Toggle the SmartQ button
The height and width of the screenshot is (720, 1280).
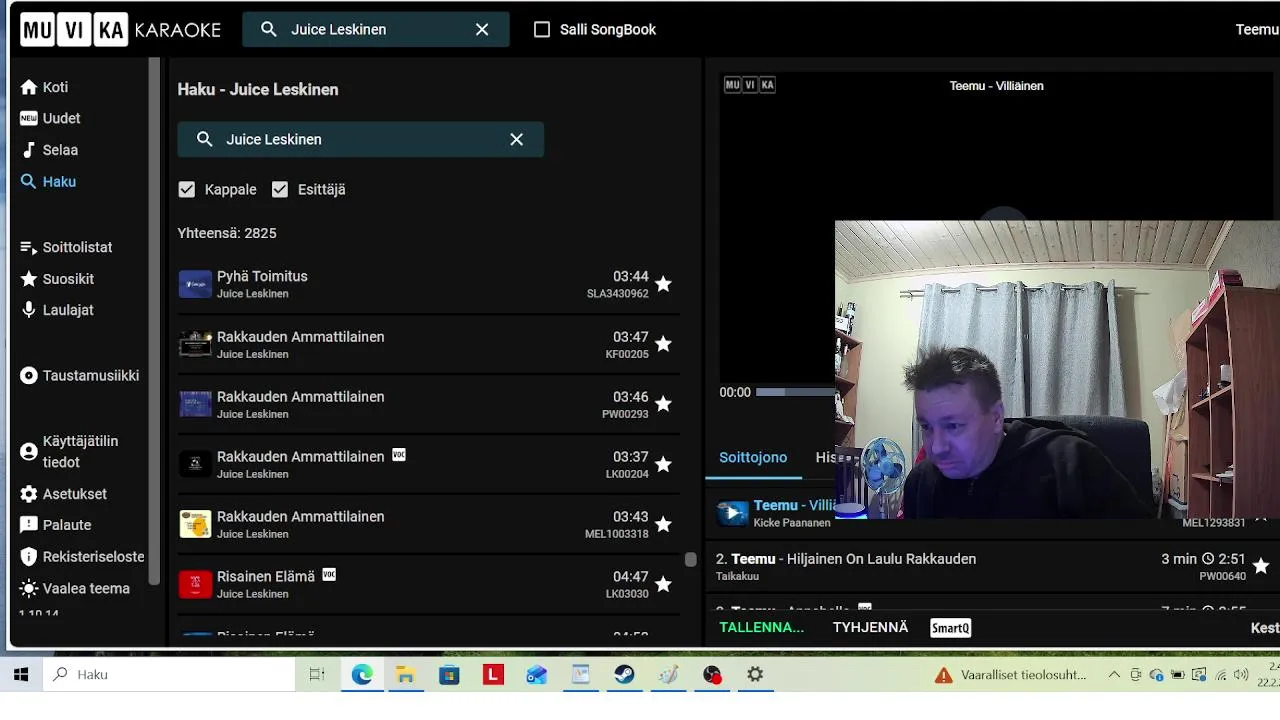pos(950,628)
